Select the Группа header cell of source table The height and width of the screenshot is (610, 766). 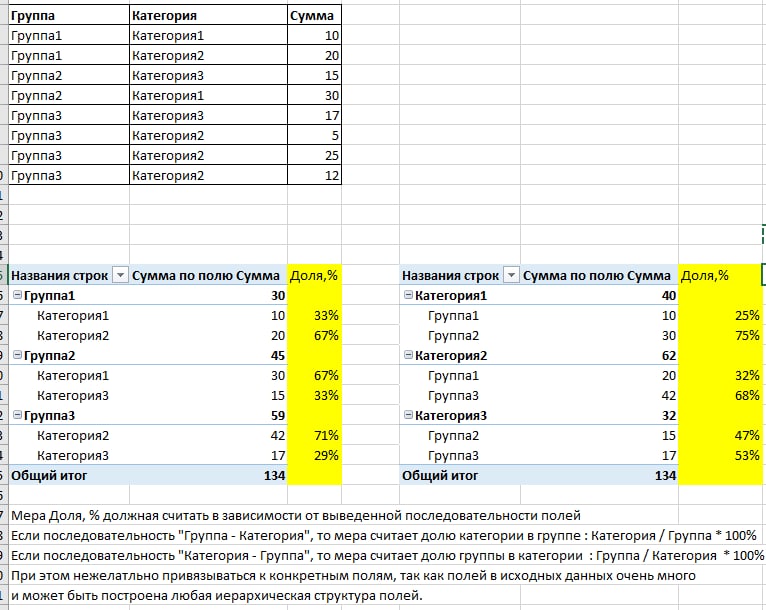69,15
